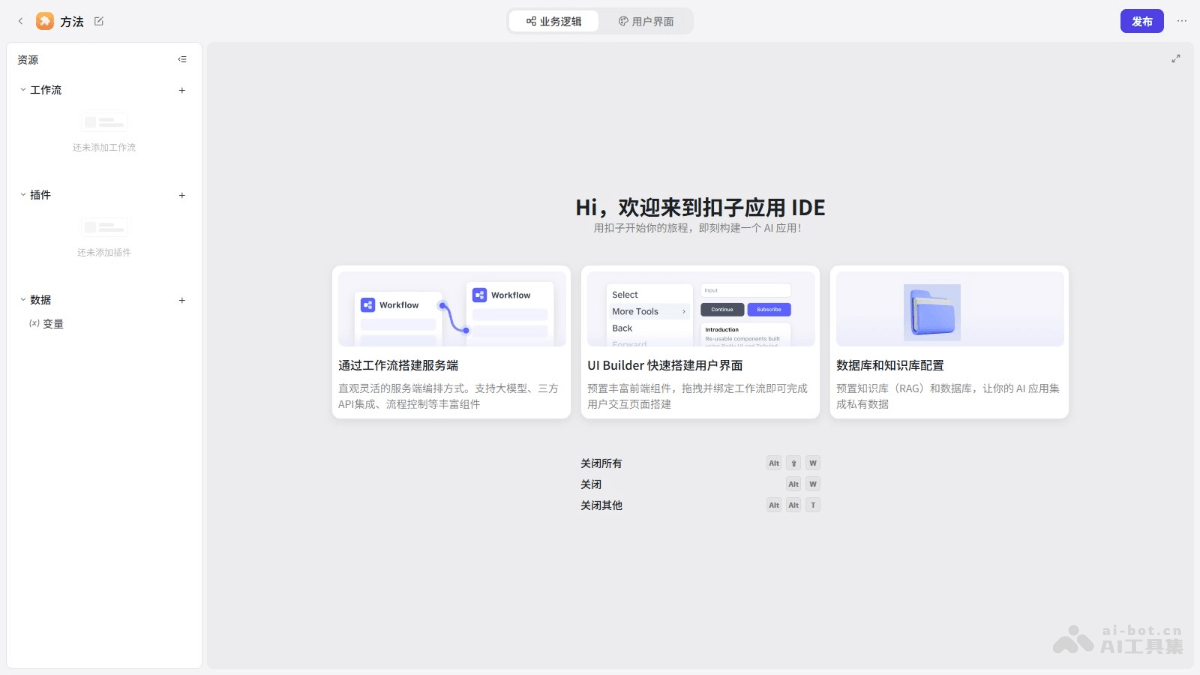Collapse the 工作流 section

(x=23, y=90)
